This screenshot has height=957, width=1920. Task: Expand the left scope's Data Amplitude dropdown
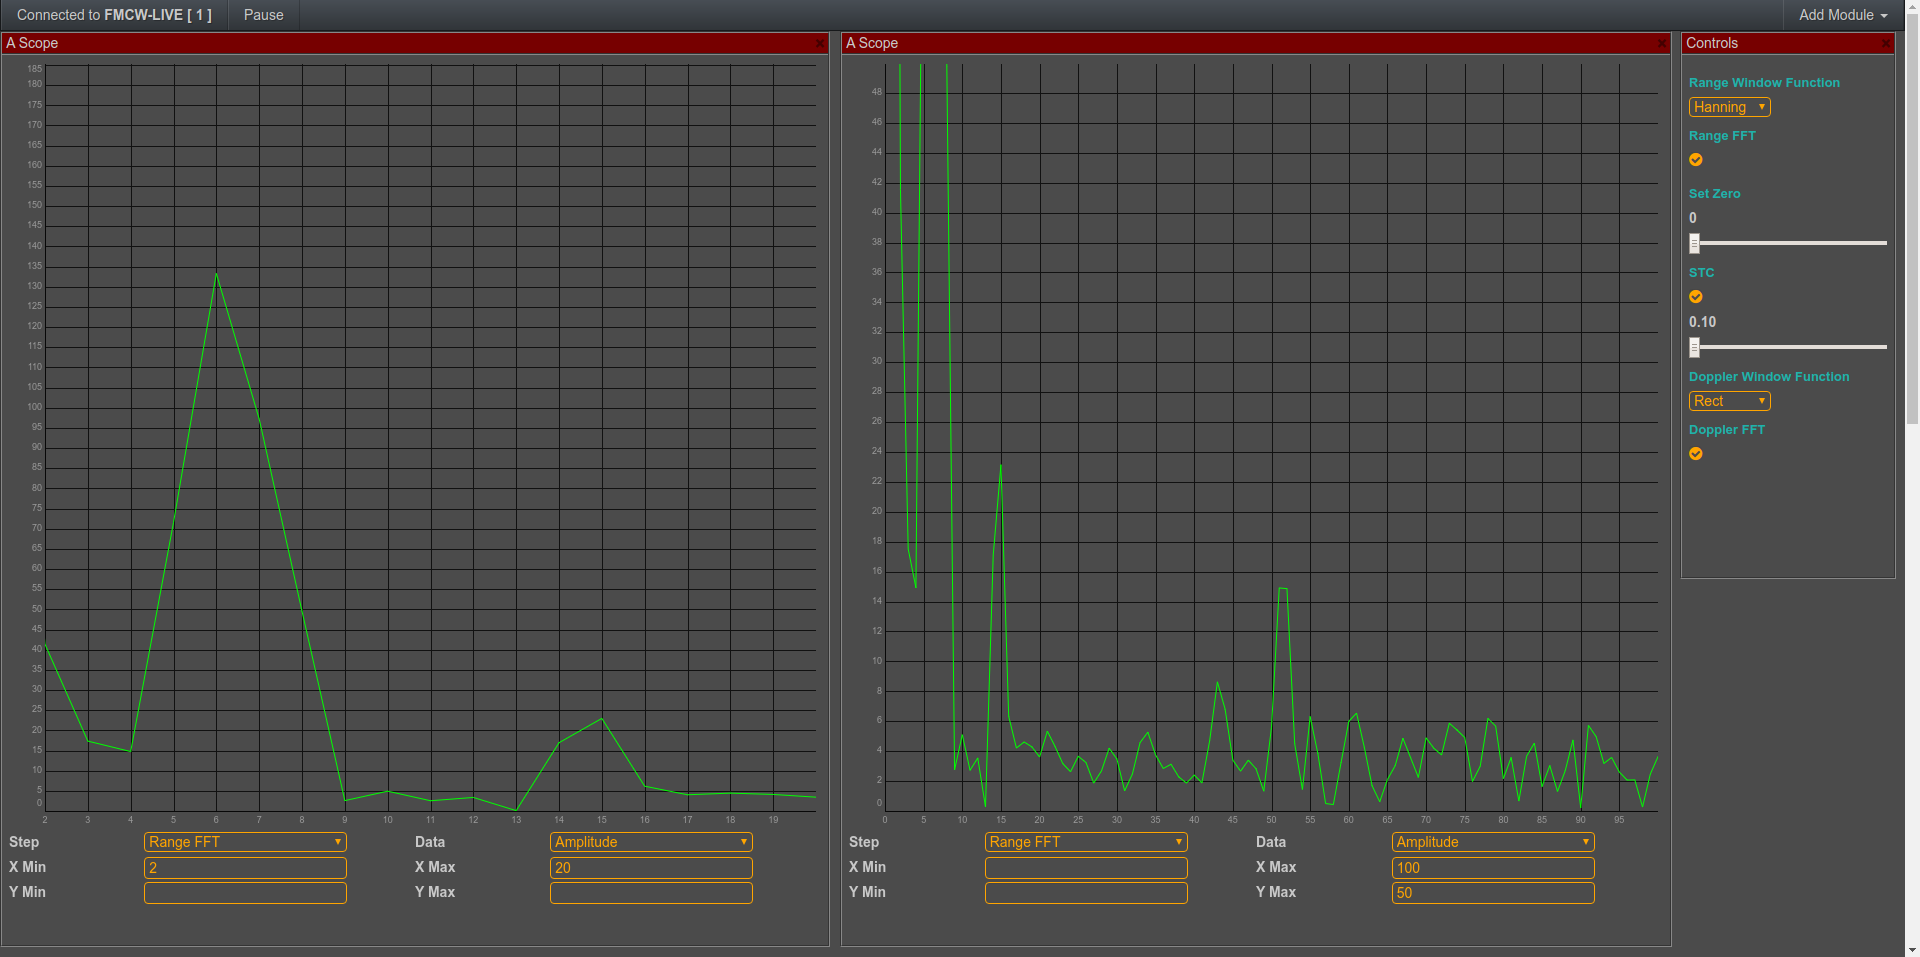(651, 842)
